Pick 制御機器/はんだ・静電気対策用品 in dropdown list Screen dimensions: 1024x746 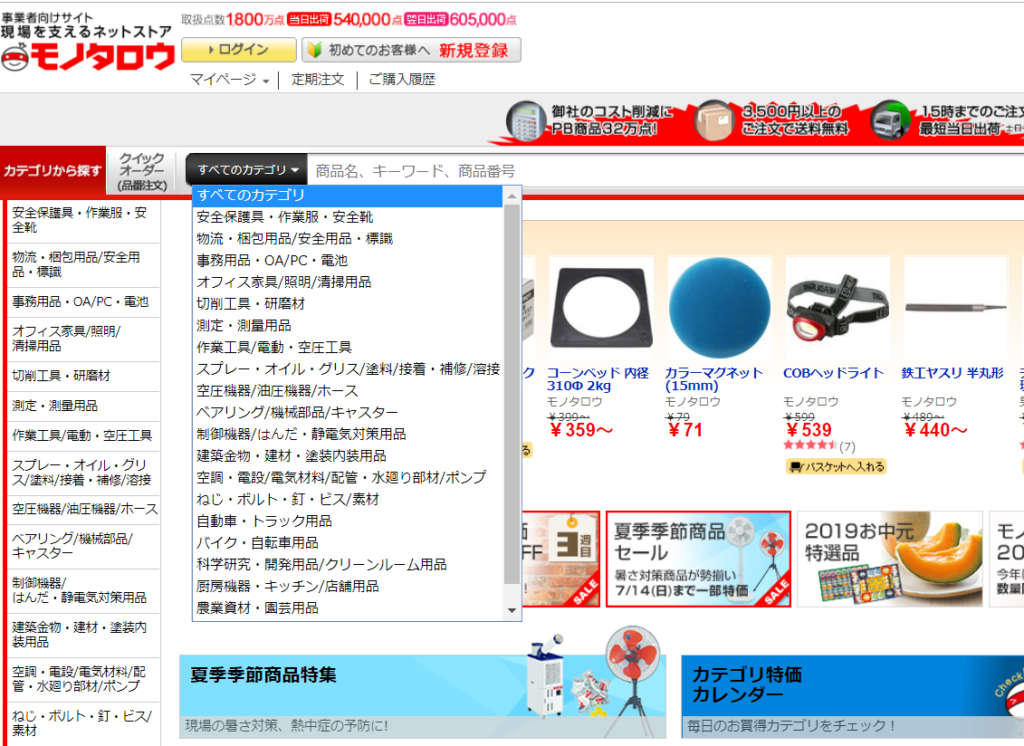(x=348, y=434)
